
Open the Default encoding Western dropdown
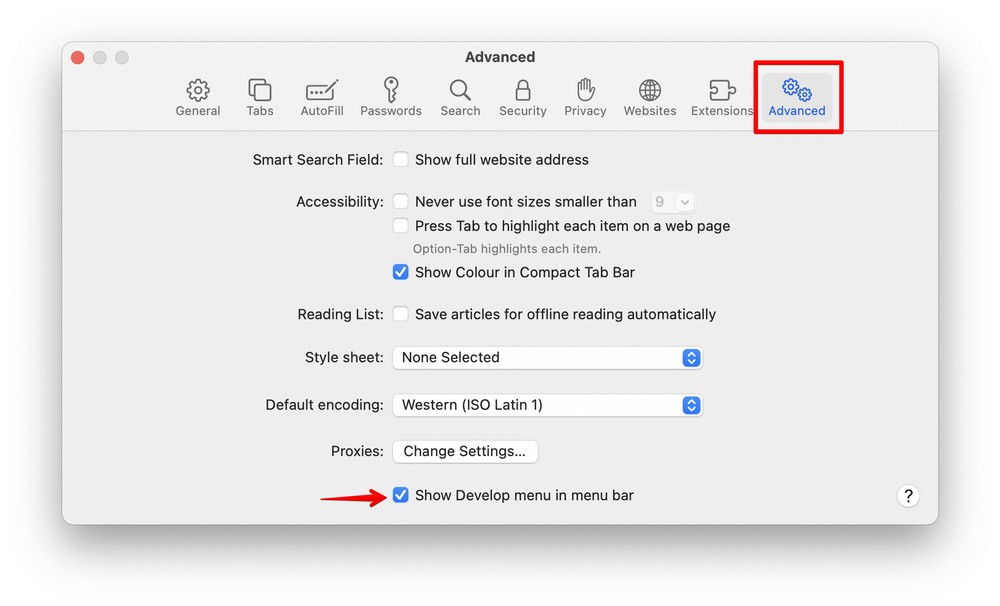click(547, 405)
